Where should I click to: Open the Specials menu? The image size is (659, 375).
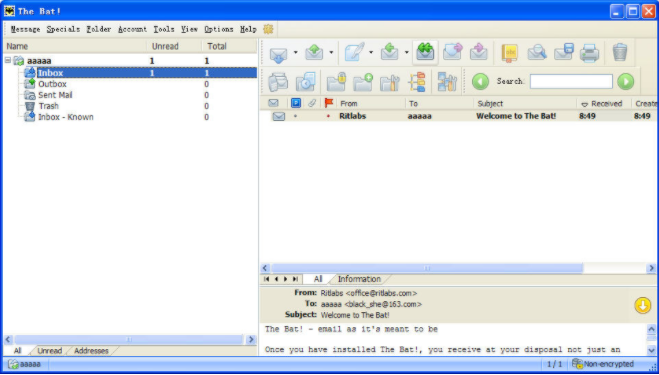63,29
